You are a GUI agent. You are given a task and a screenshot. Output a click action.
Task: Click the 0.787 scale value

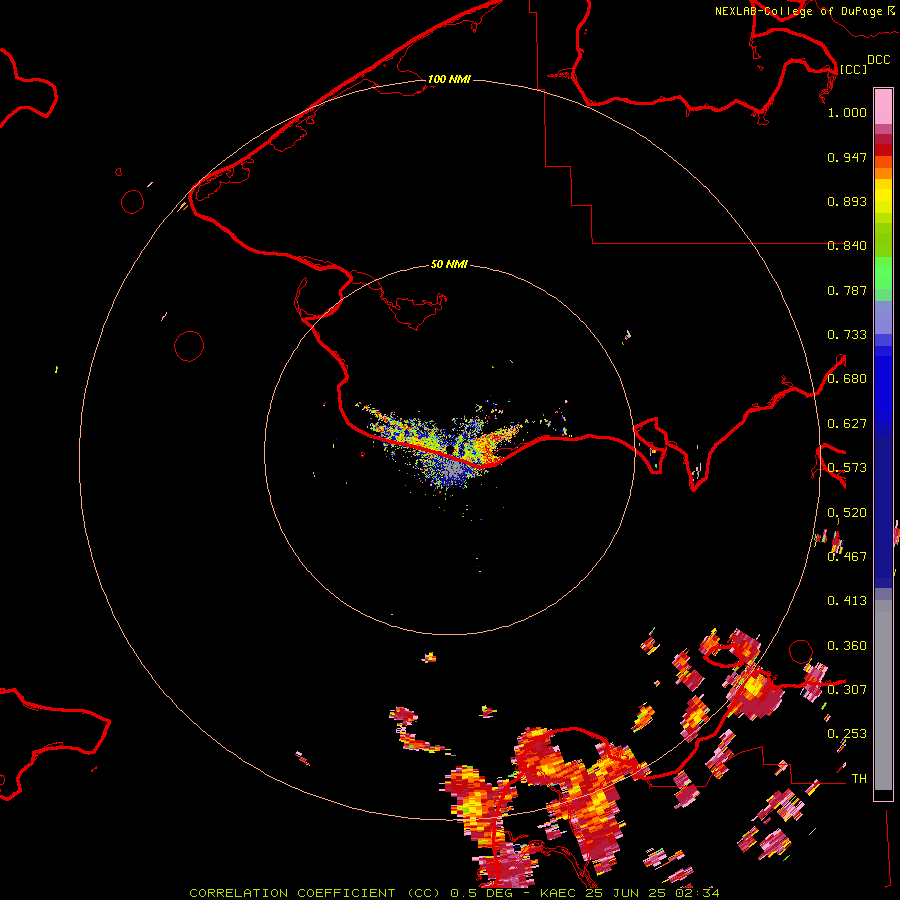[x=847, y=290]
